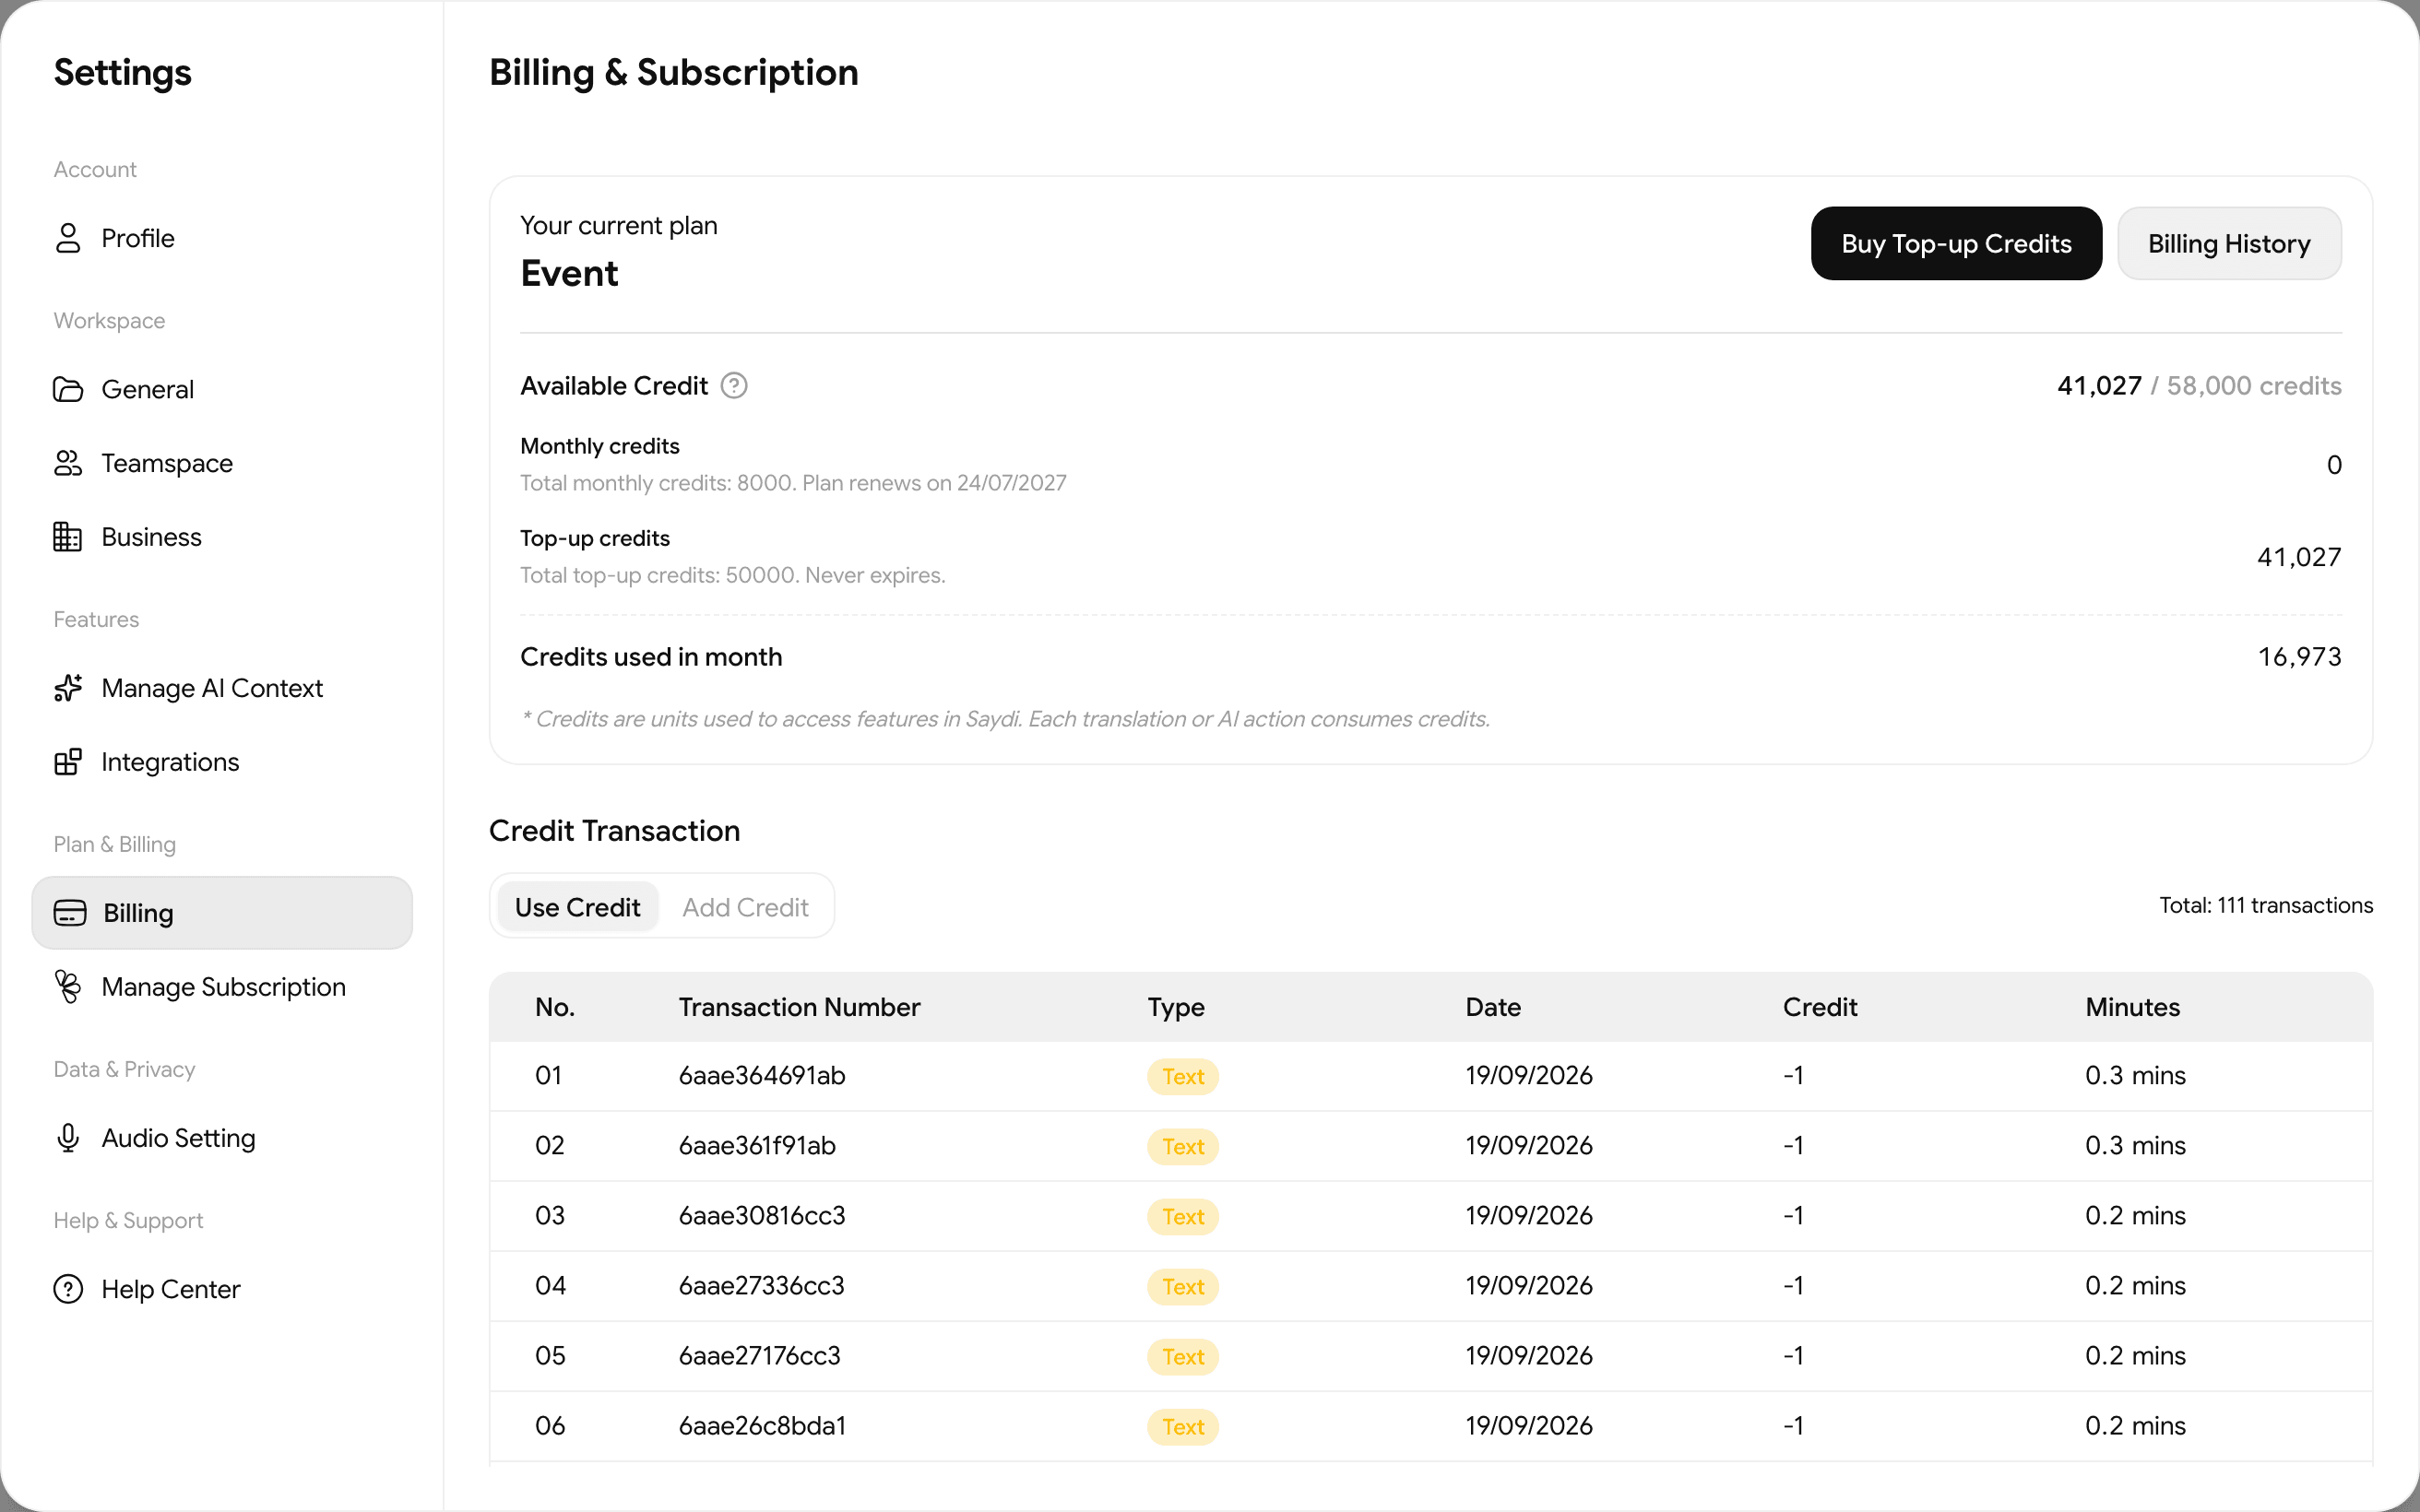Click the Help Center question mark icon

coord(67,1289)
